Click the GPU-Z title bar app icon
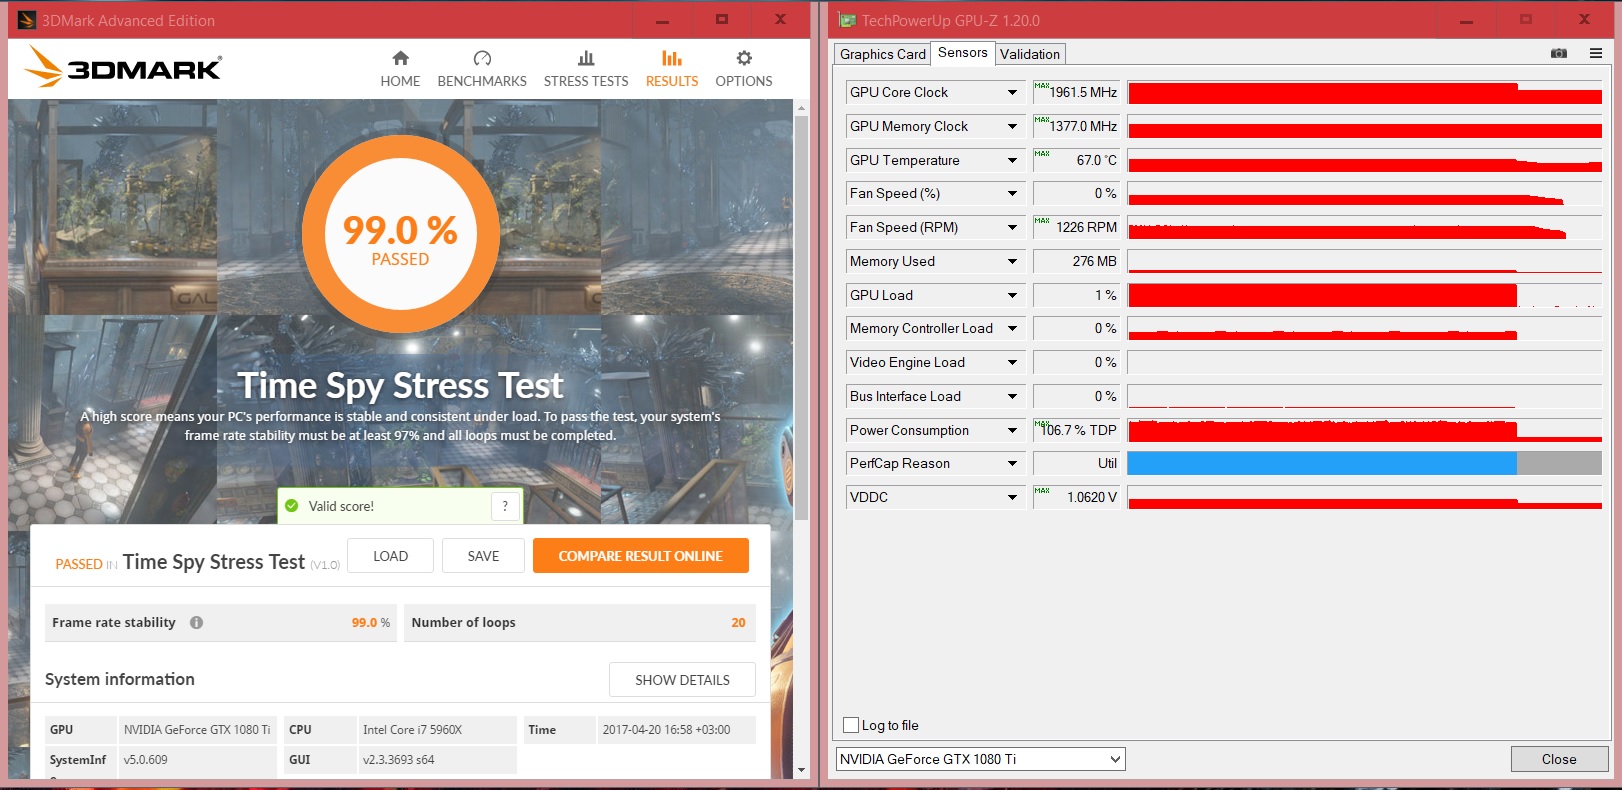 pyautogui.click(x=847, y=20)
